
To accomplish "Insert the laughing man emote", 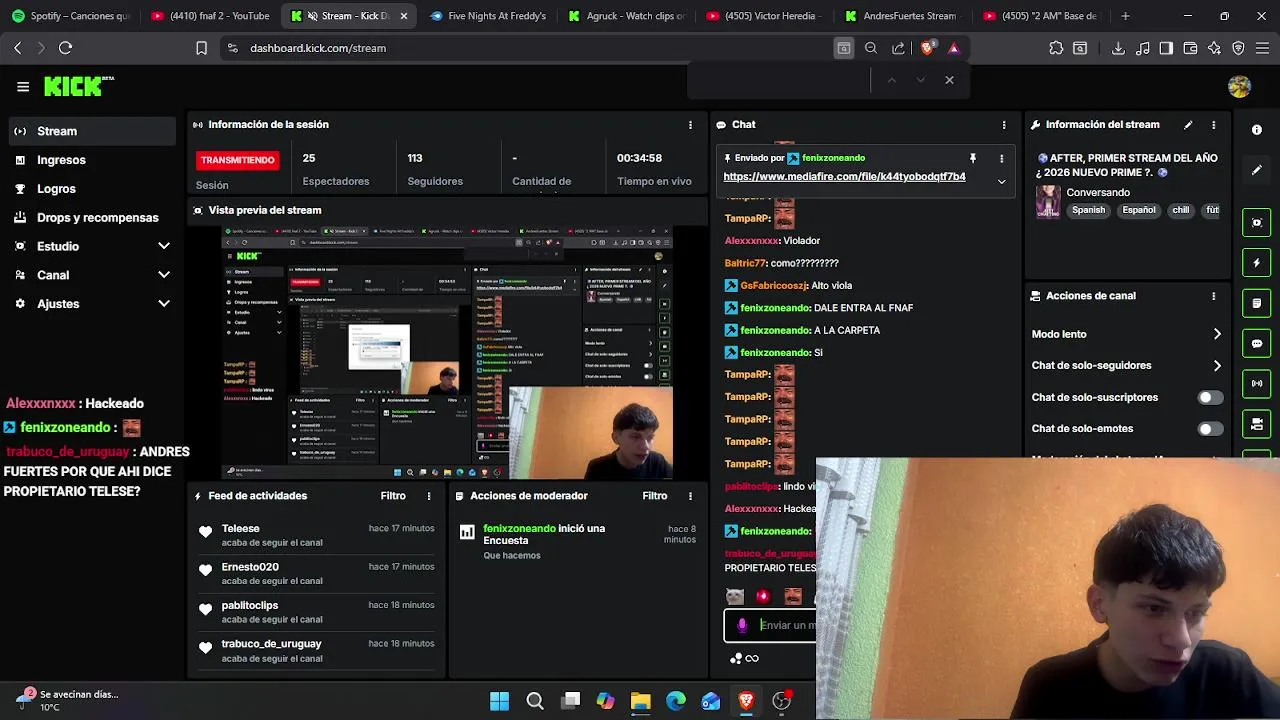I will pos(793,596).
